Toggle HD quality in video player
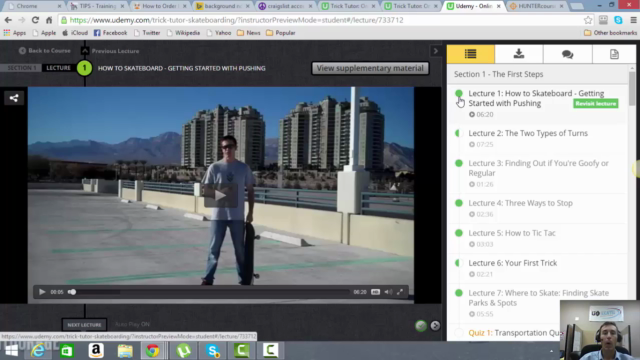 click(x=376, y=292)
